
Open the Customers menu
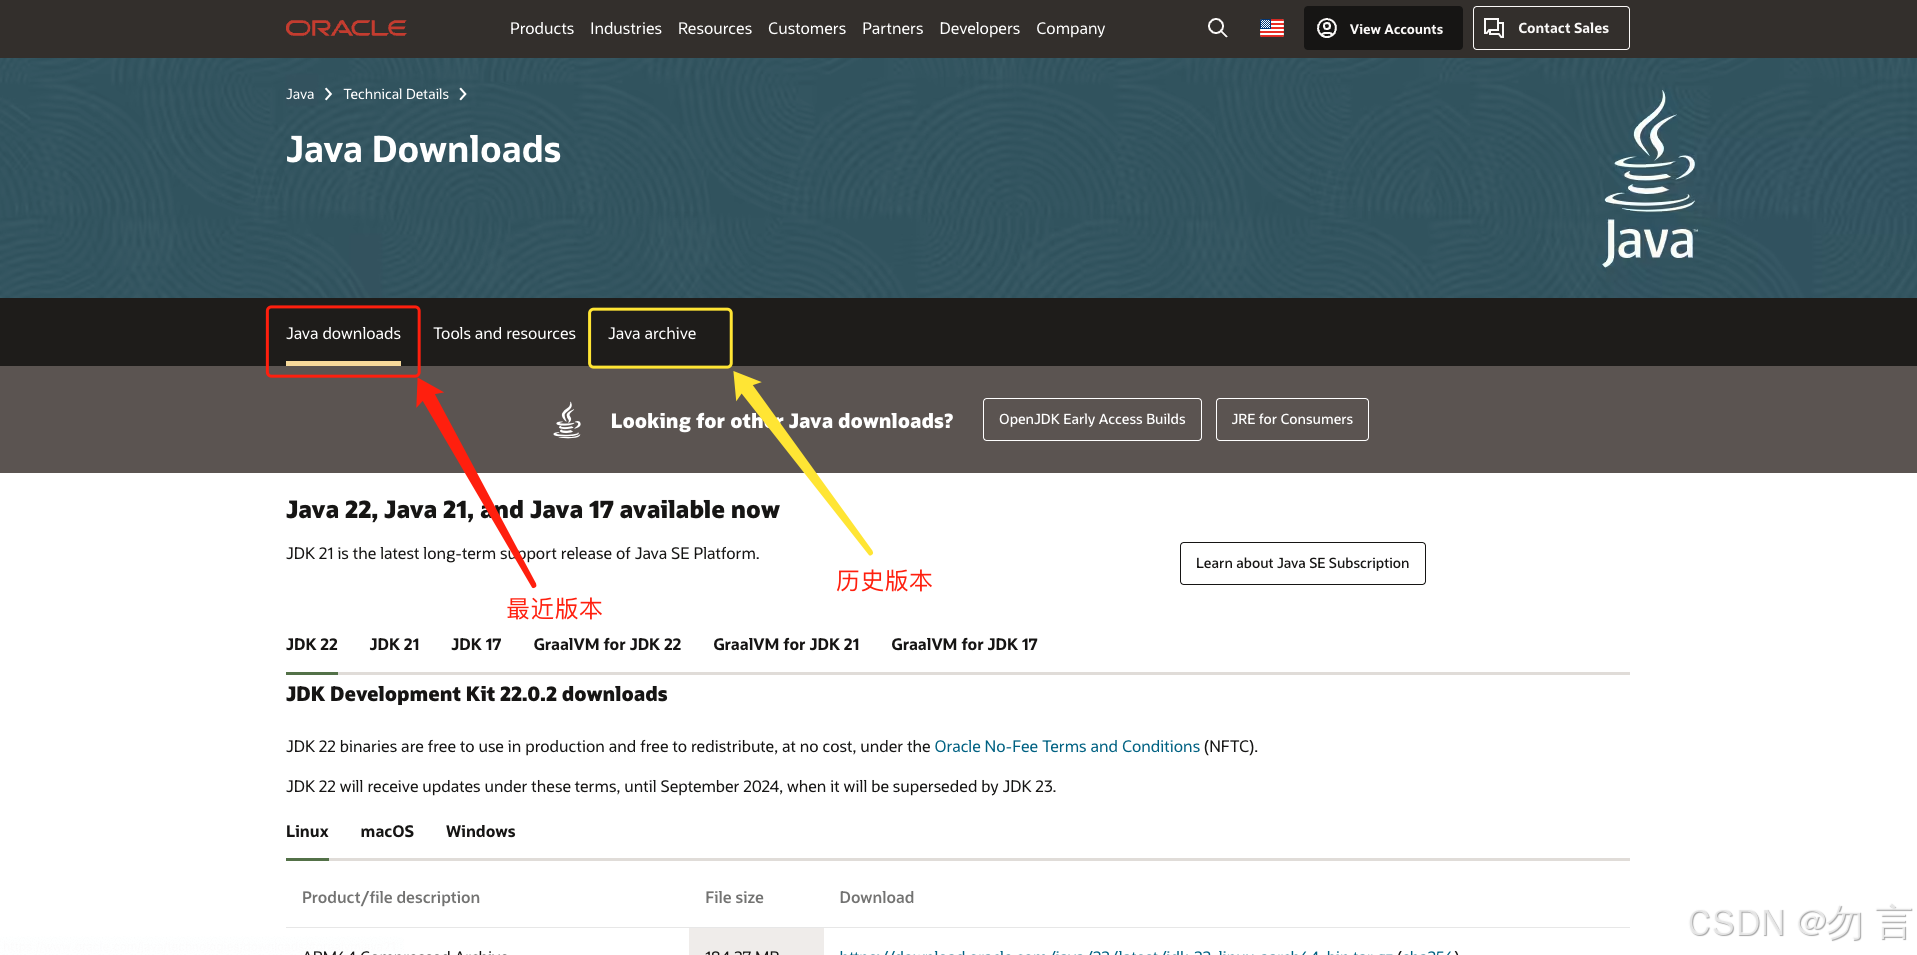pyautogui.click(x=807, y=28)
